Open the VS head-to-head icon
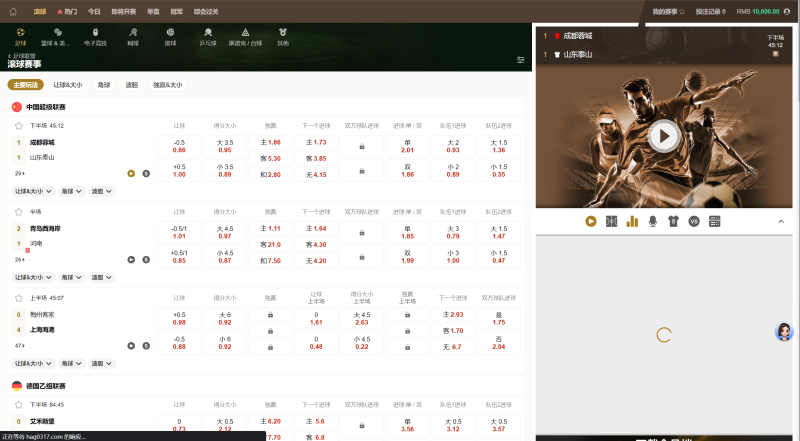This screenshot has height=441, width=800. [694, 221]
